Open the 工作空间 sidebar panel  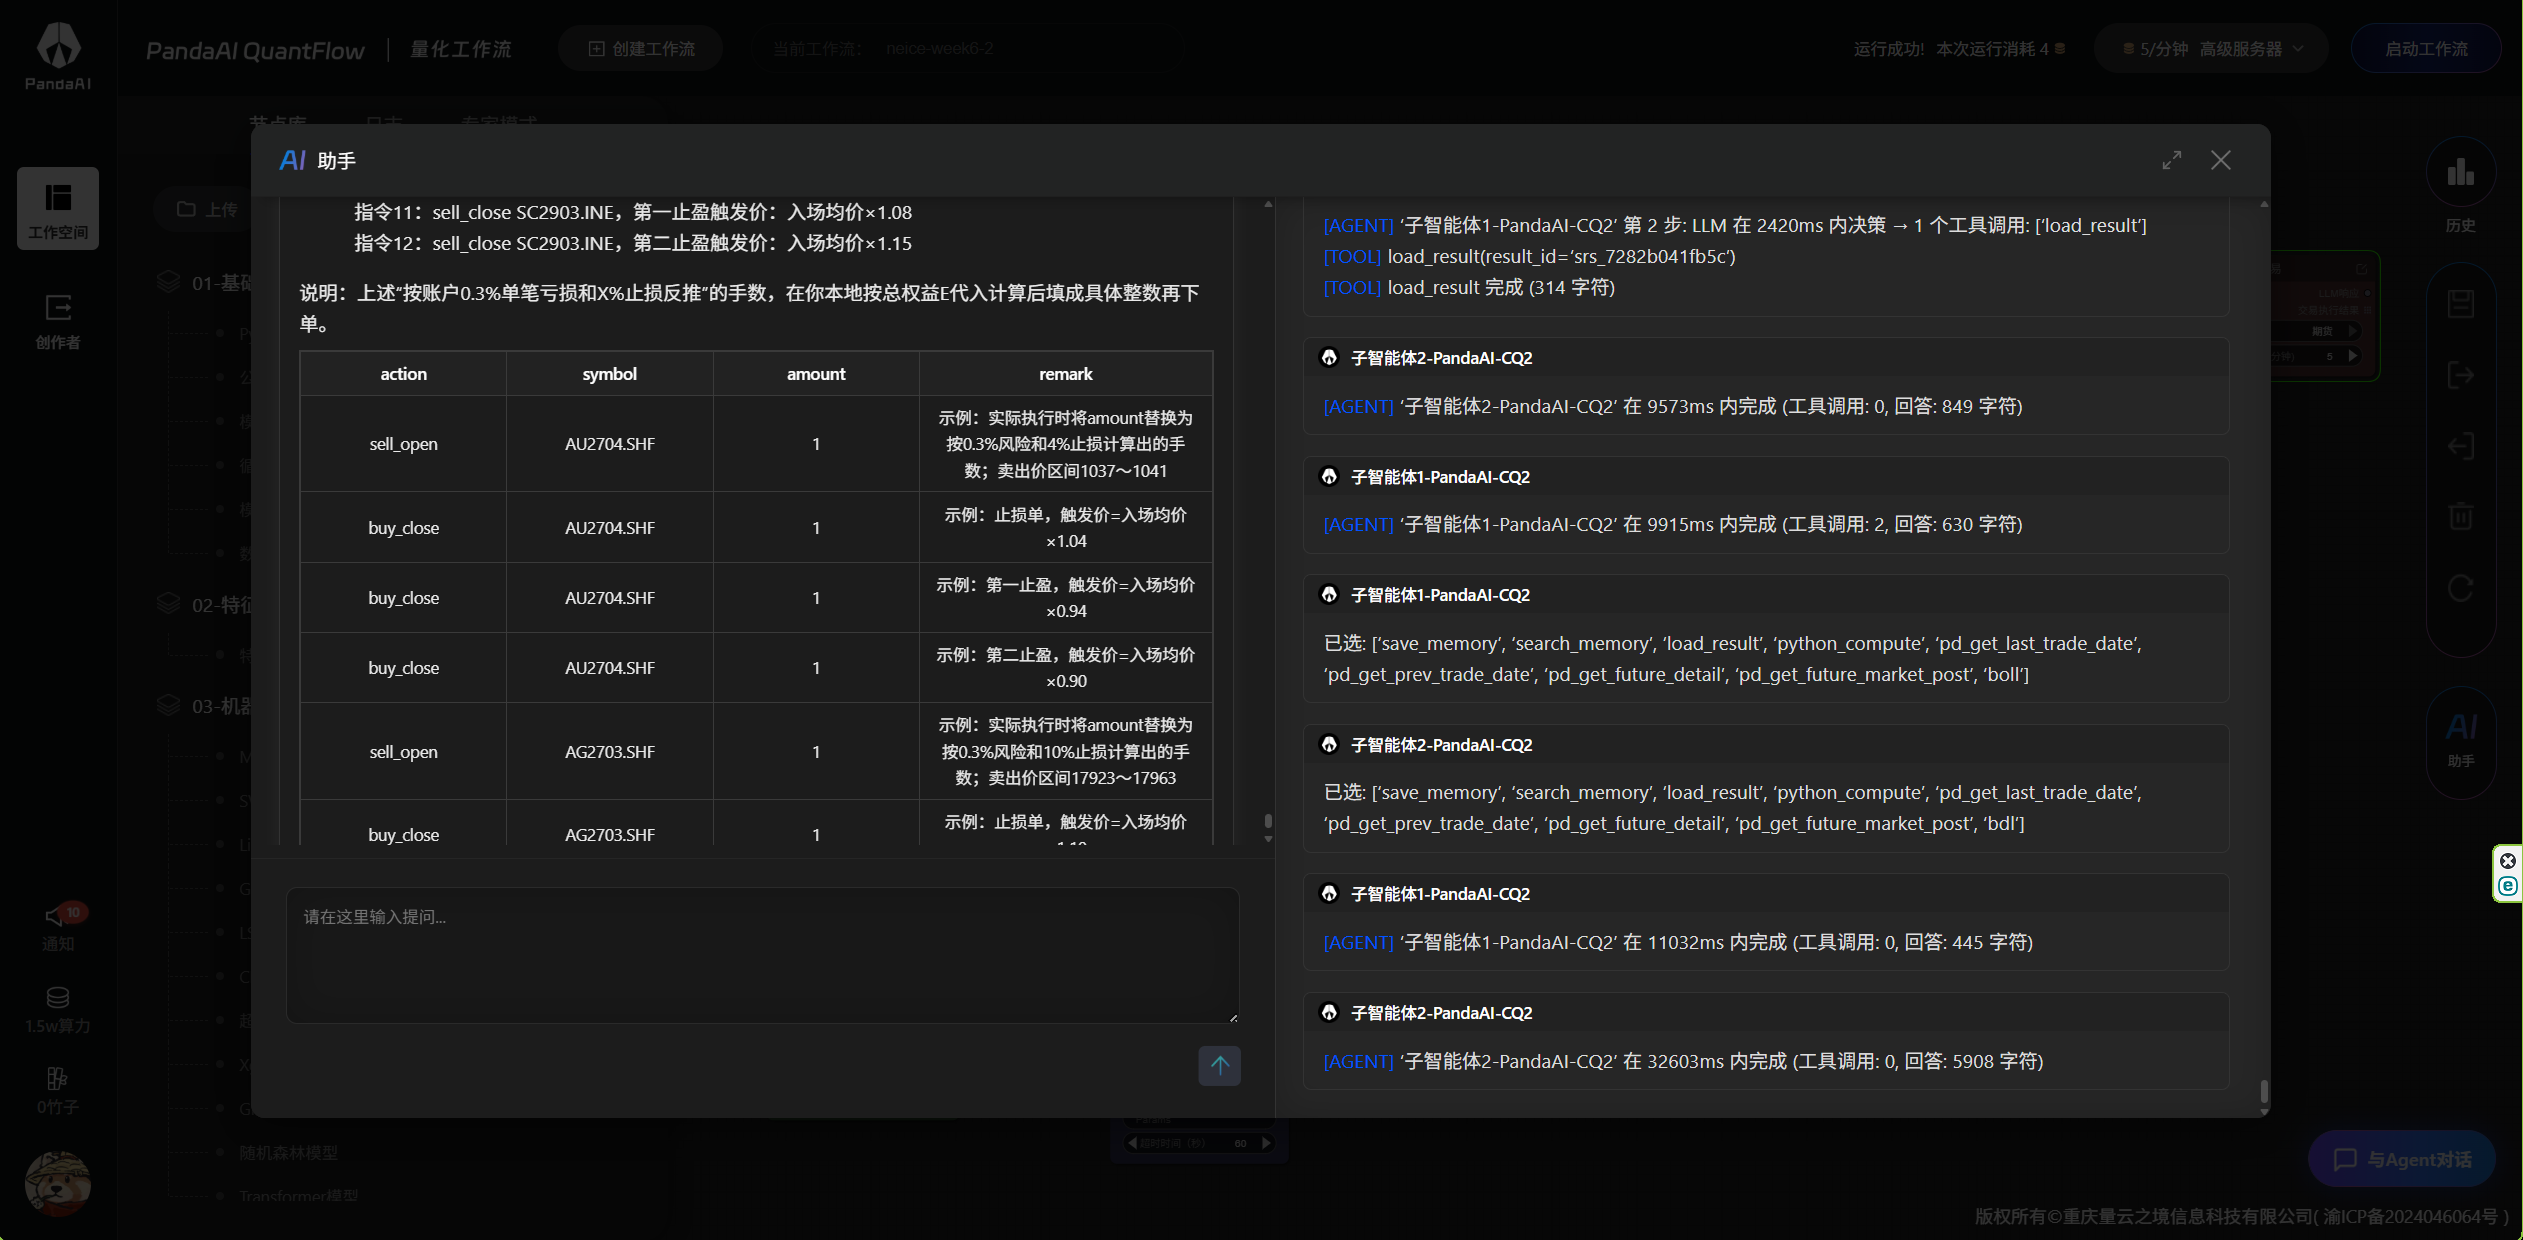(58, 208)
